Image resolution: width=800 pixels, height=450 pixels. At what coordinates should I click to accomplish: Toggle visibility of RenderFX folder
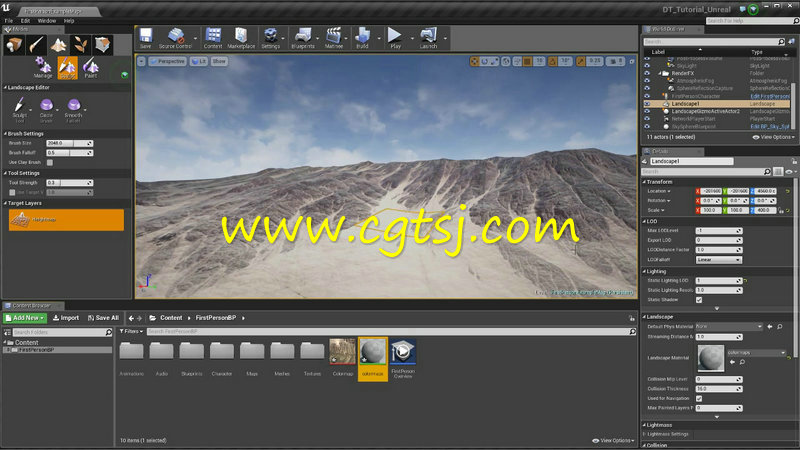[x=647, y=73]
